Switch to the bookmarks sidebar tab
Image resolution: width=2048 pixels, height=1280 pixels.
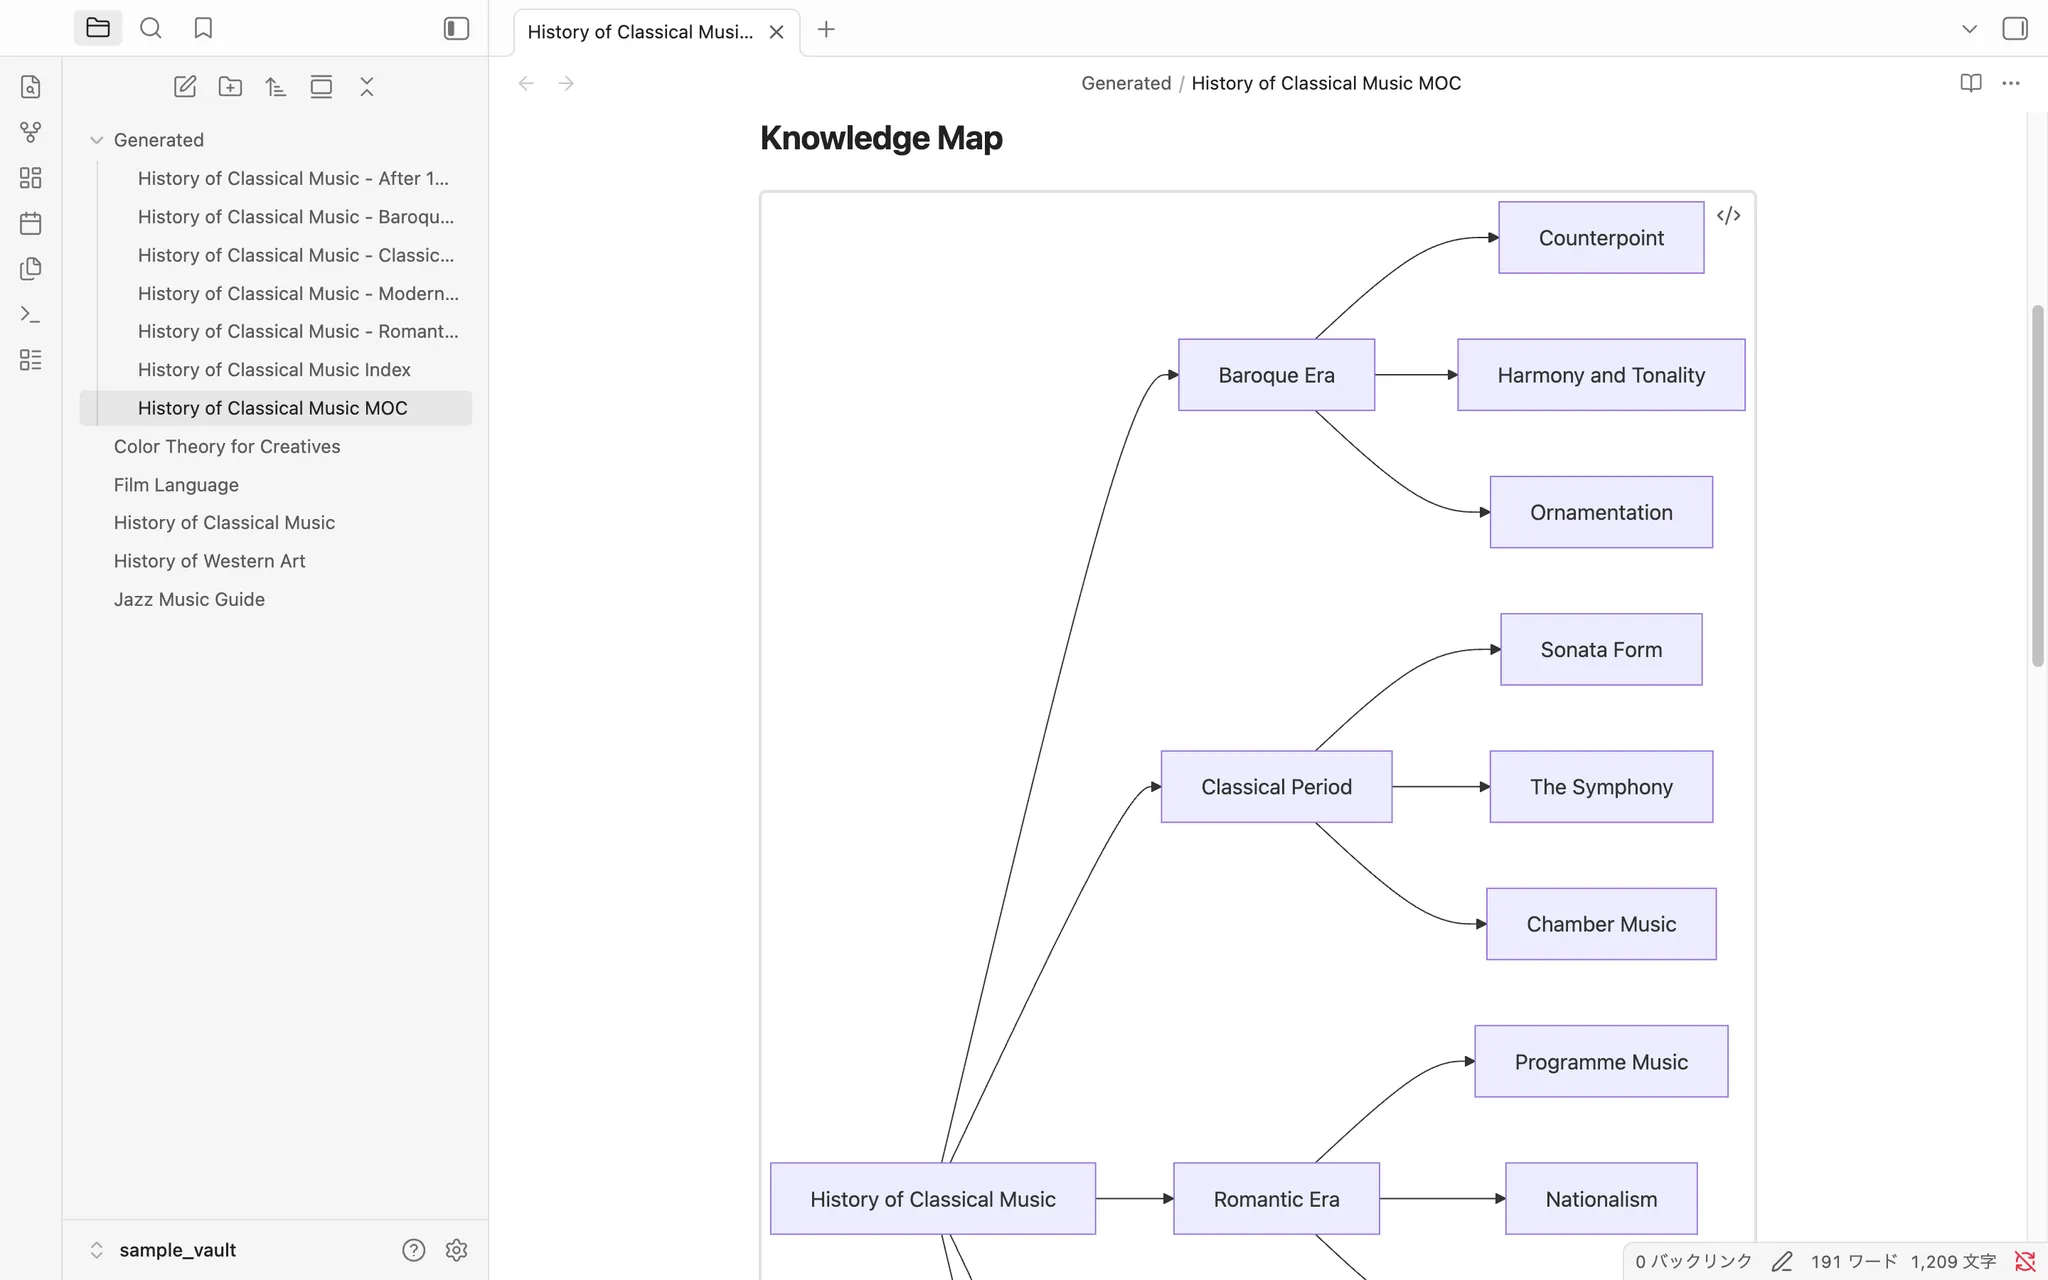(203, 28)
